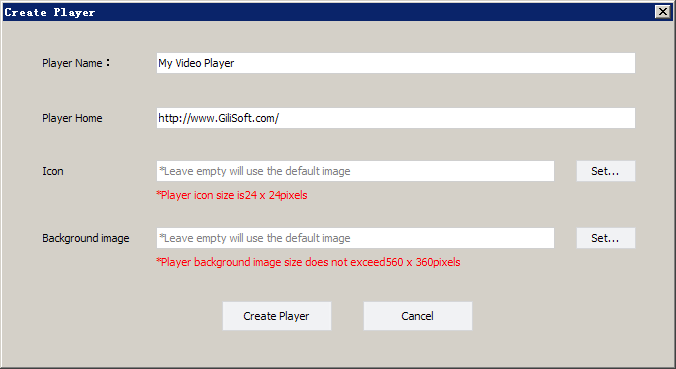Click into the Background image path field
The width and height of the screenshot is (676, 369).
[x=355, y=238]
